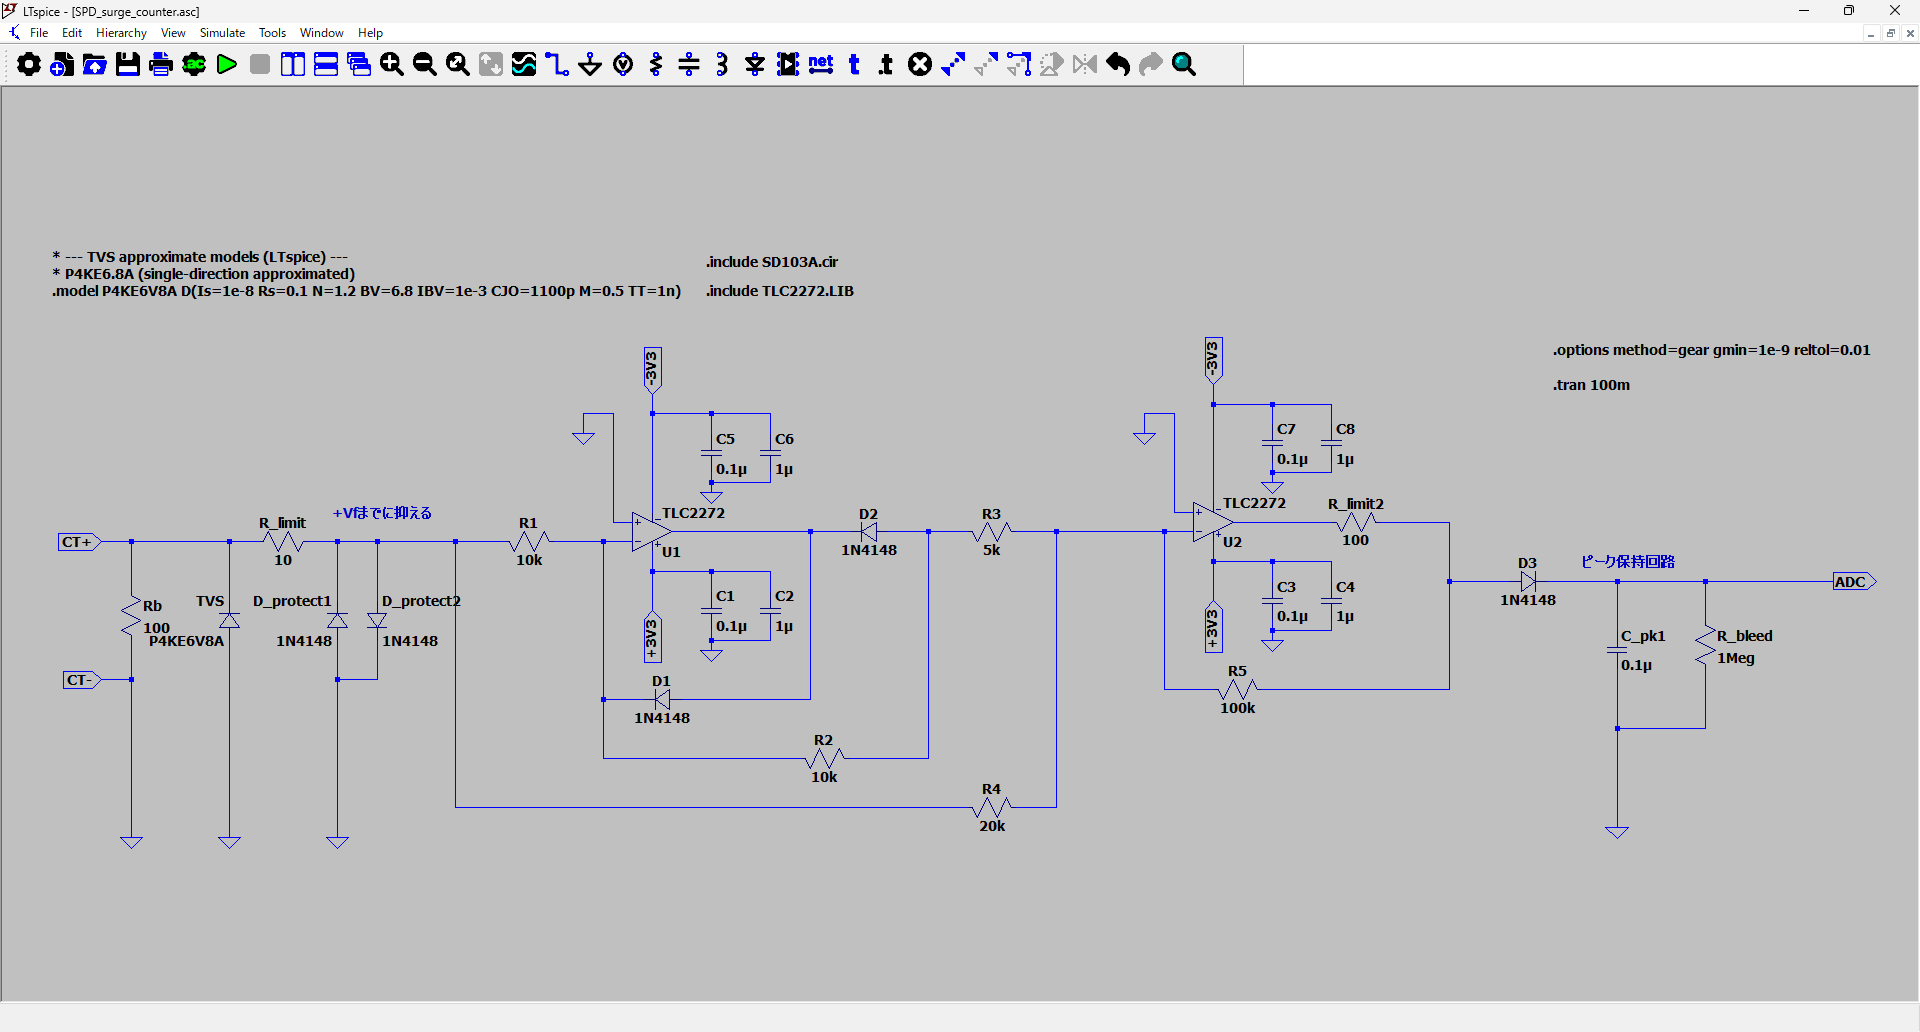Undo the last action
This screenshot has width=1920, height=1032.
coord(1118,65)
